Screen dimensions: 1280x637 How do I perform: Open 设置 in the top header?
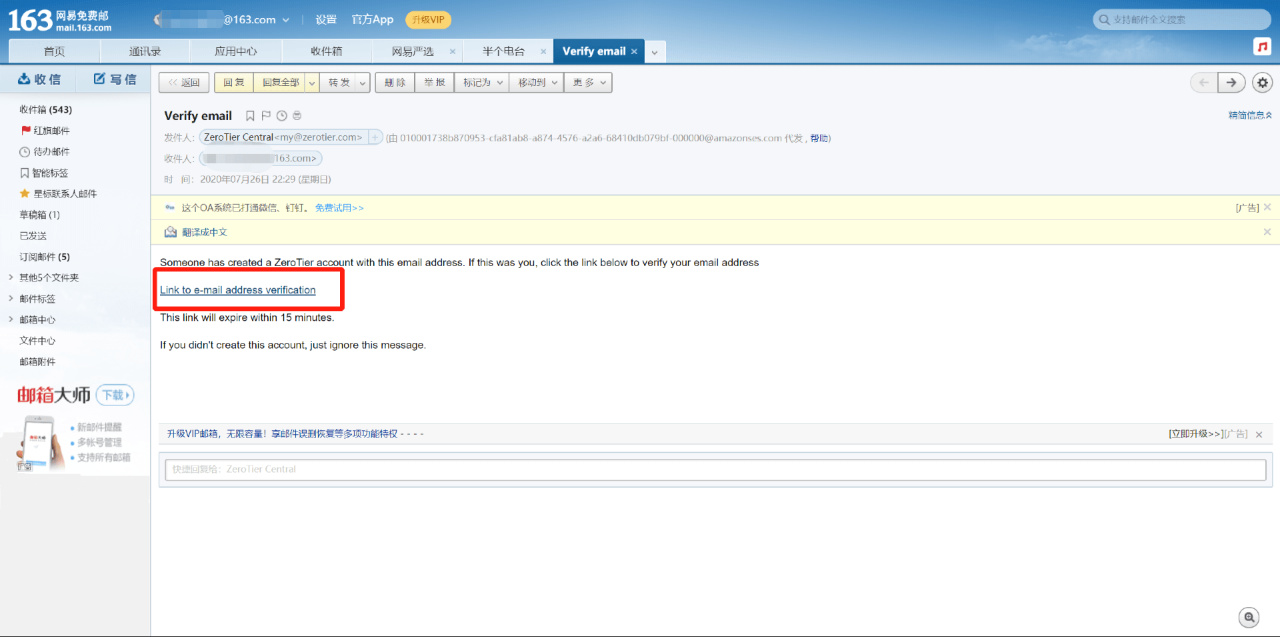(326, 20)
